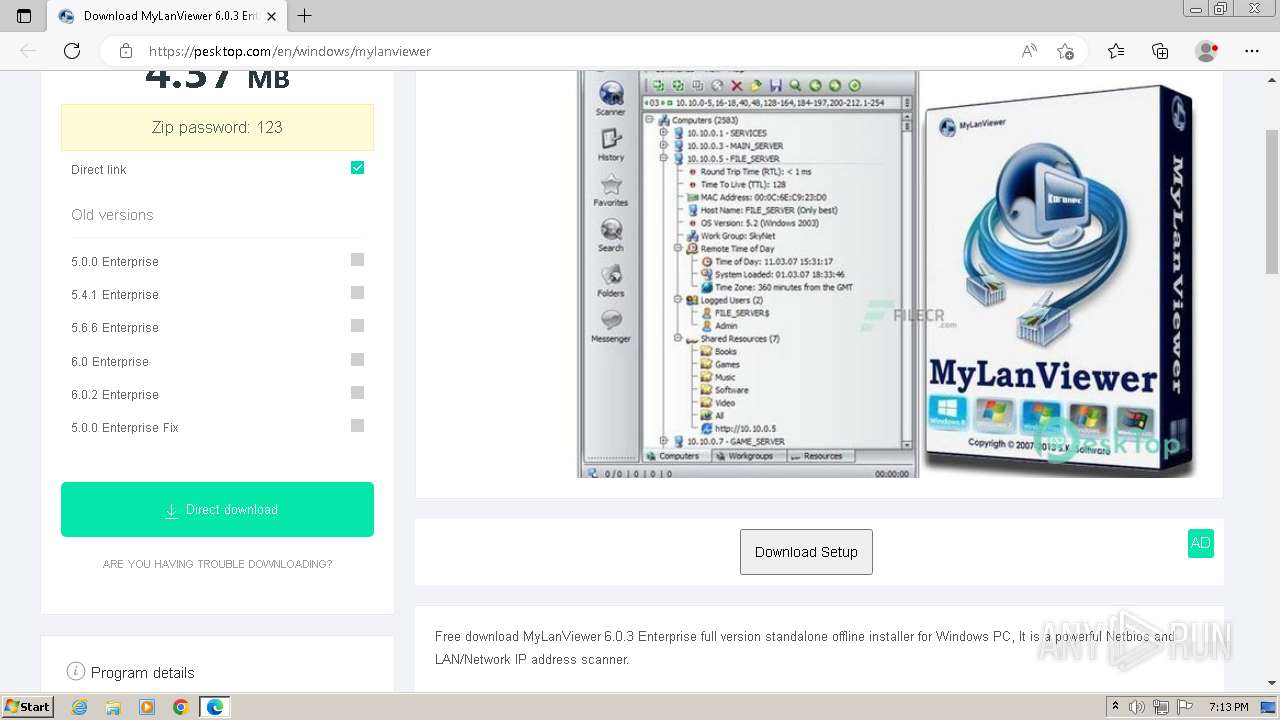Screen dimensions: 1280x720
Task: Select the 5.6.6 Enterprise version checkbox
Action: pos(357,326)
